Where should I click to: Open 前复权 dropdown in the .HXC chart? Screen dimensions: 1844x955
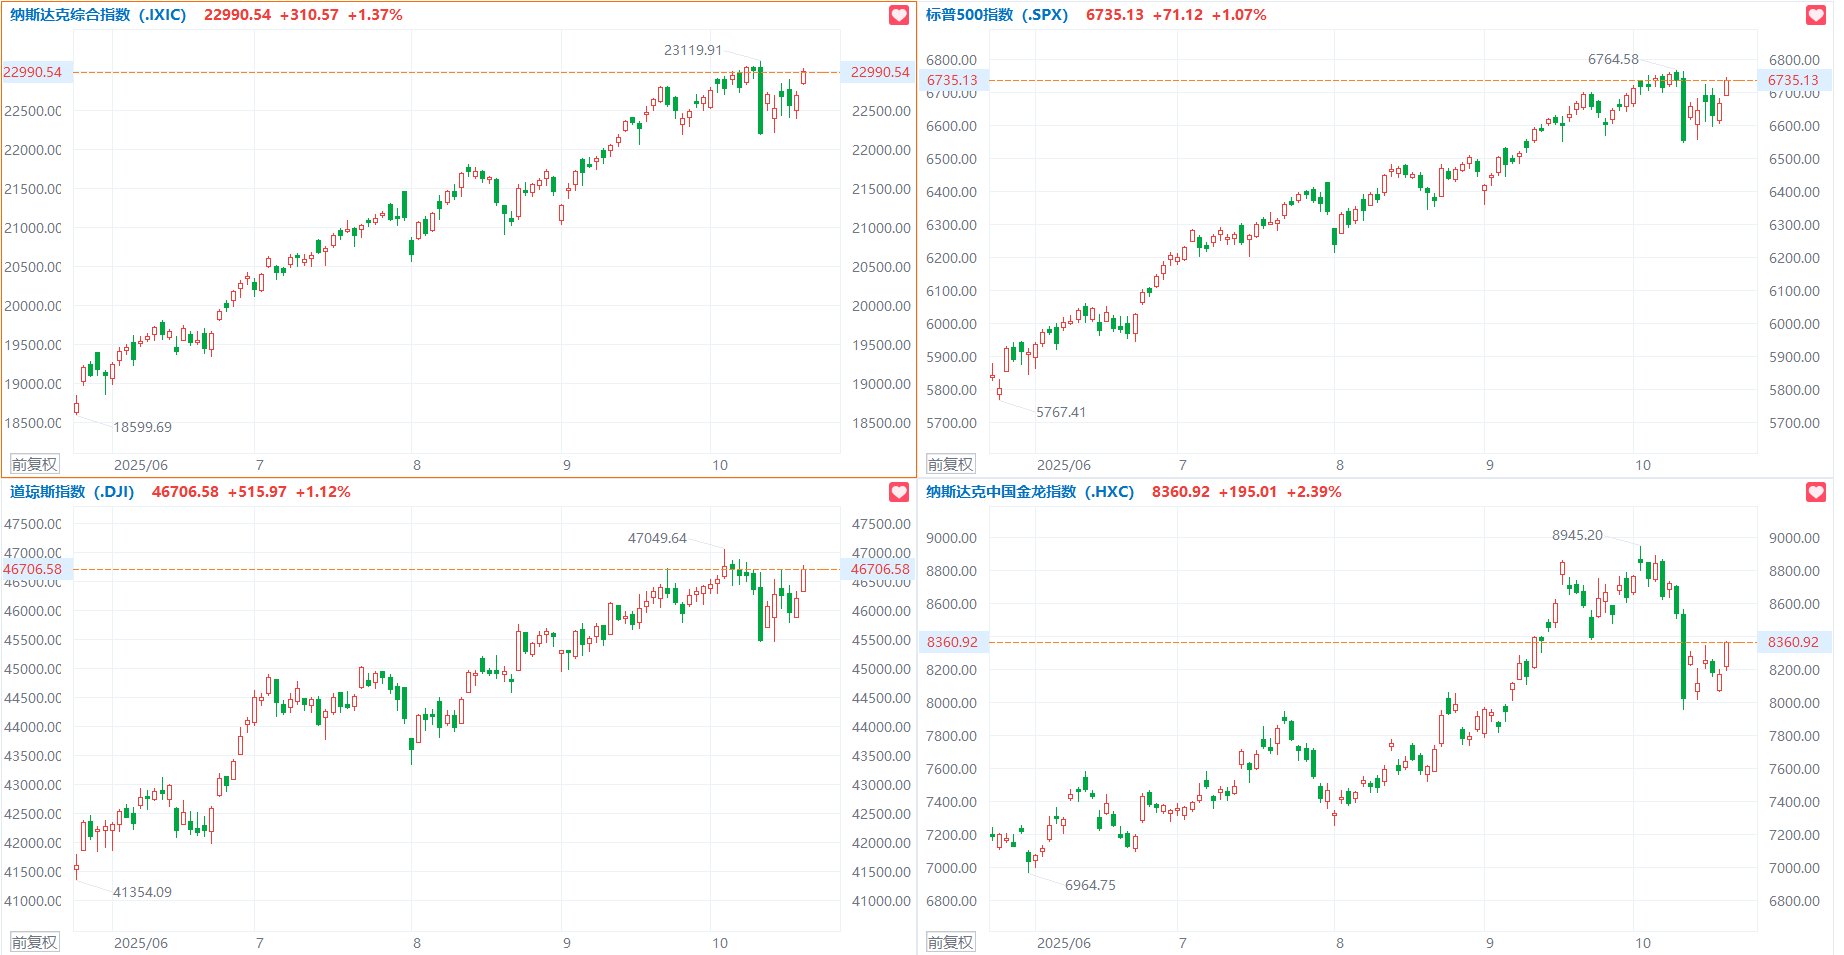[x=950, y=942]
